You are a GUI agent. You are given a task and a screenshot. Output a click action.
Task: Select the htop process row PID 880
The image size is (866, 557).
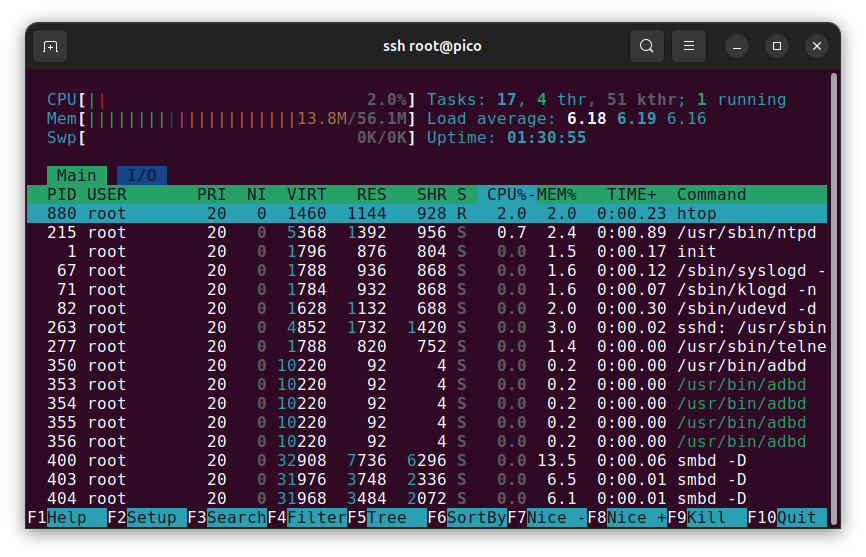427,214
